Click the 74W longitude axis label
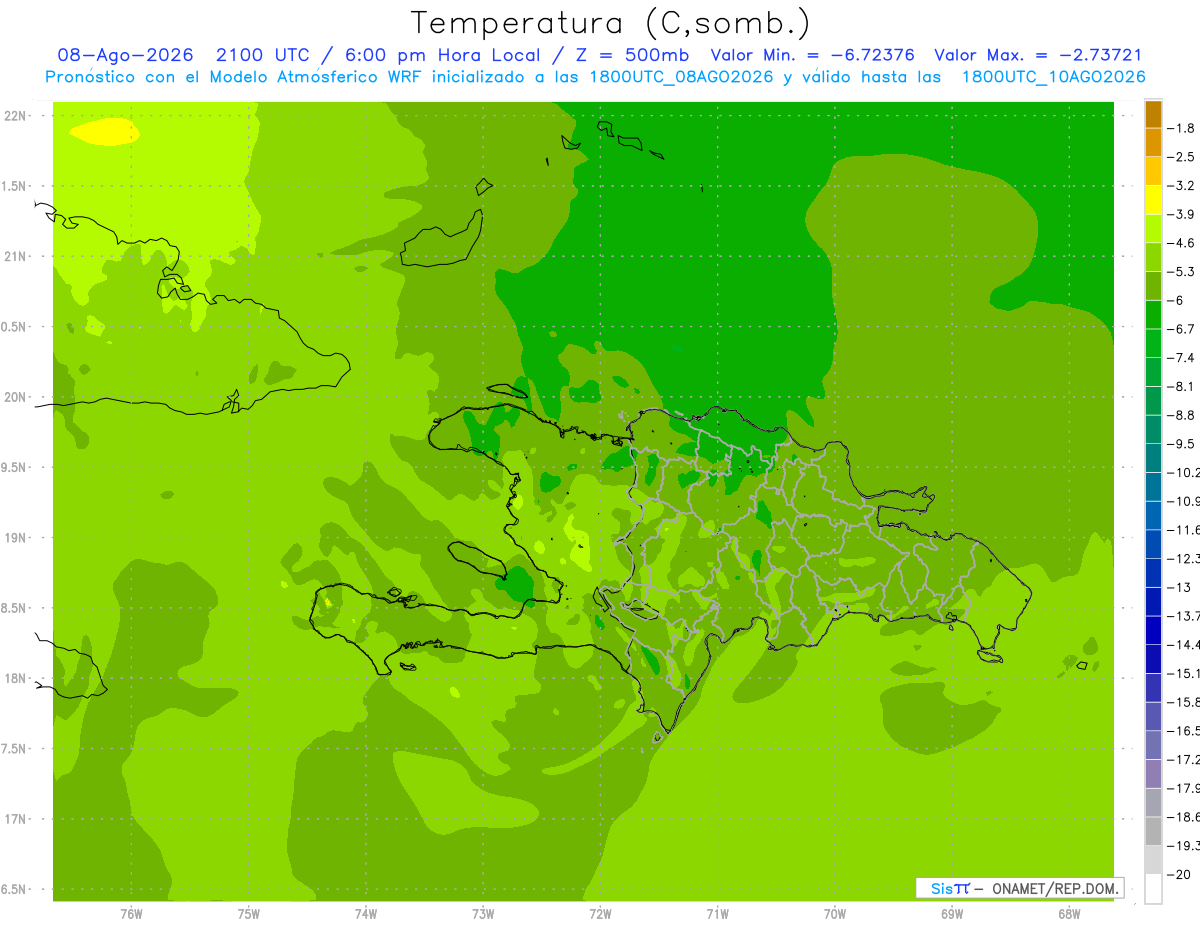This screenshot has width=1200, height=927. (366, 914)
